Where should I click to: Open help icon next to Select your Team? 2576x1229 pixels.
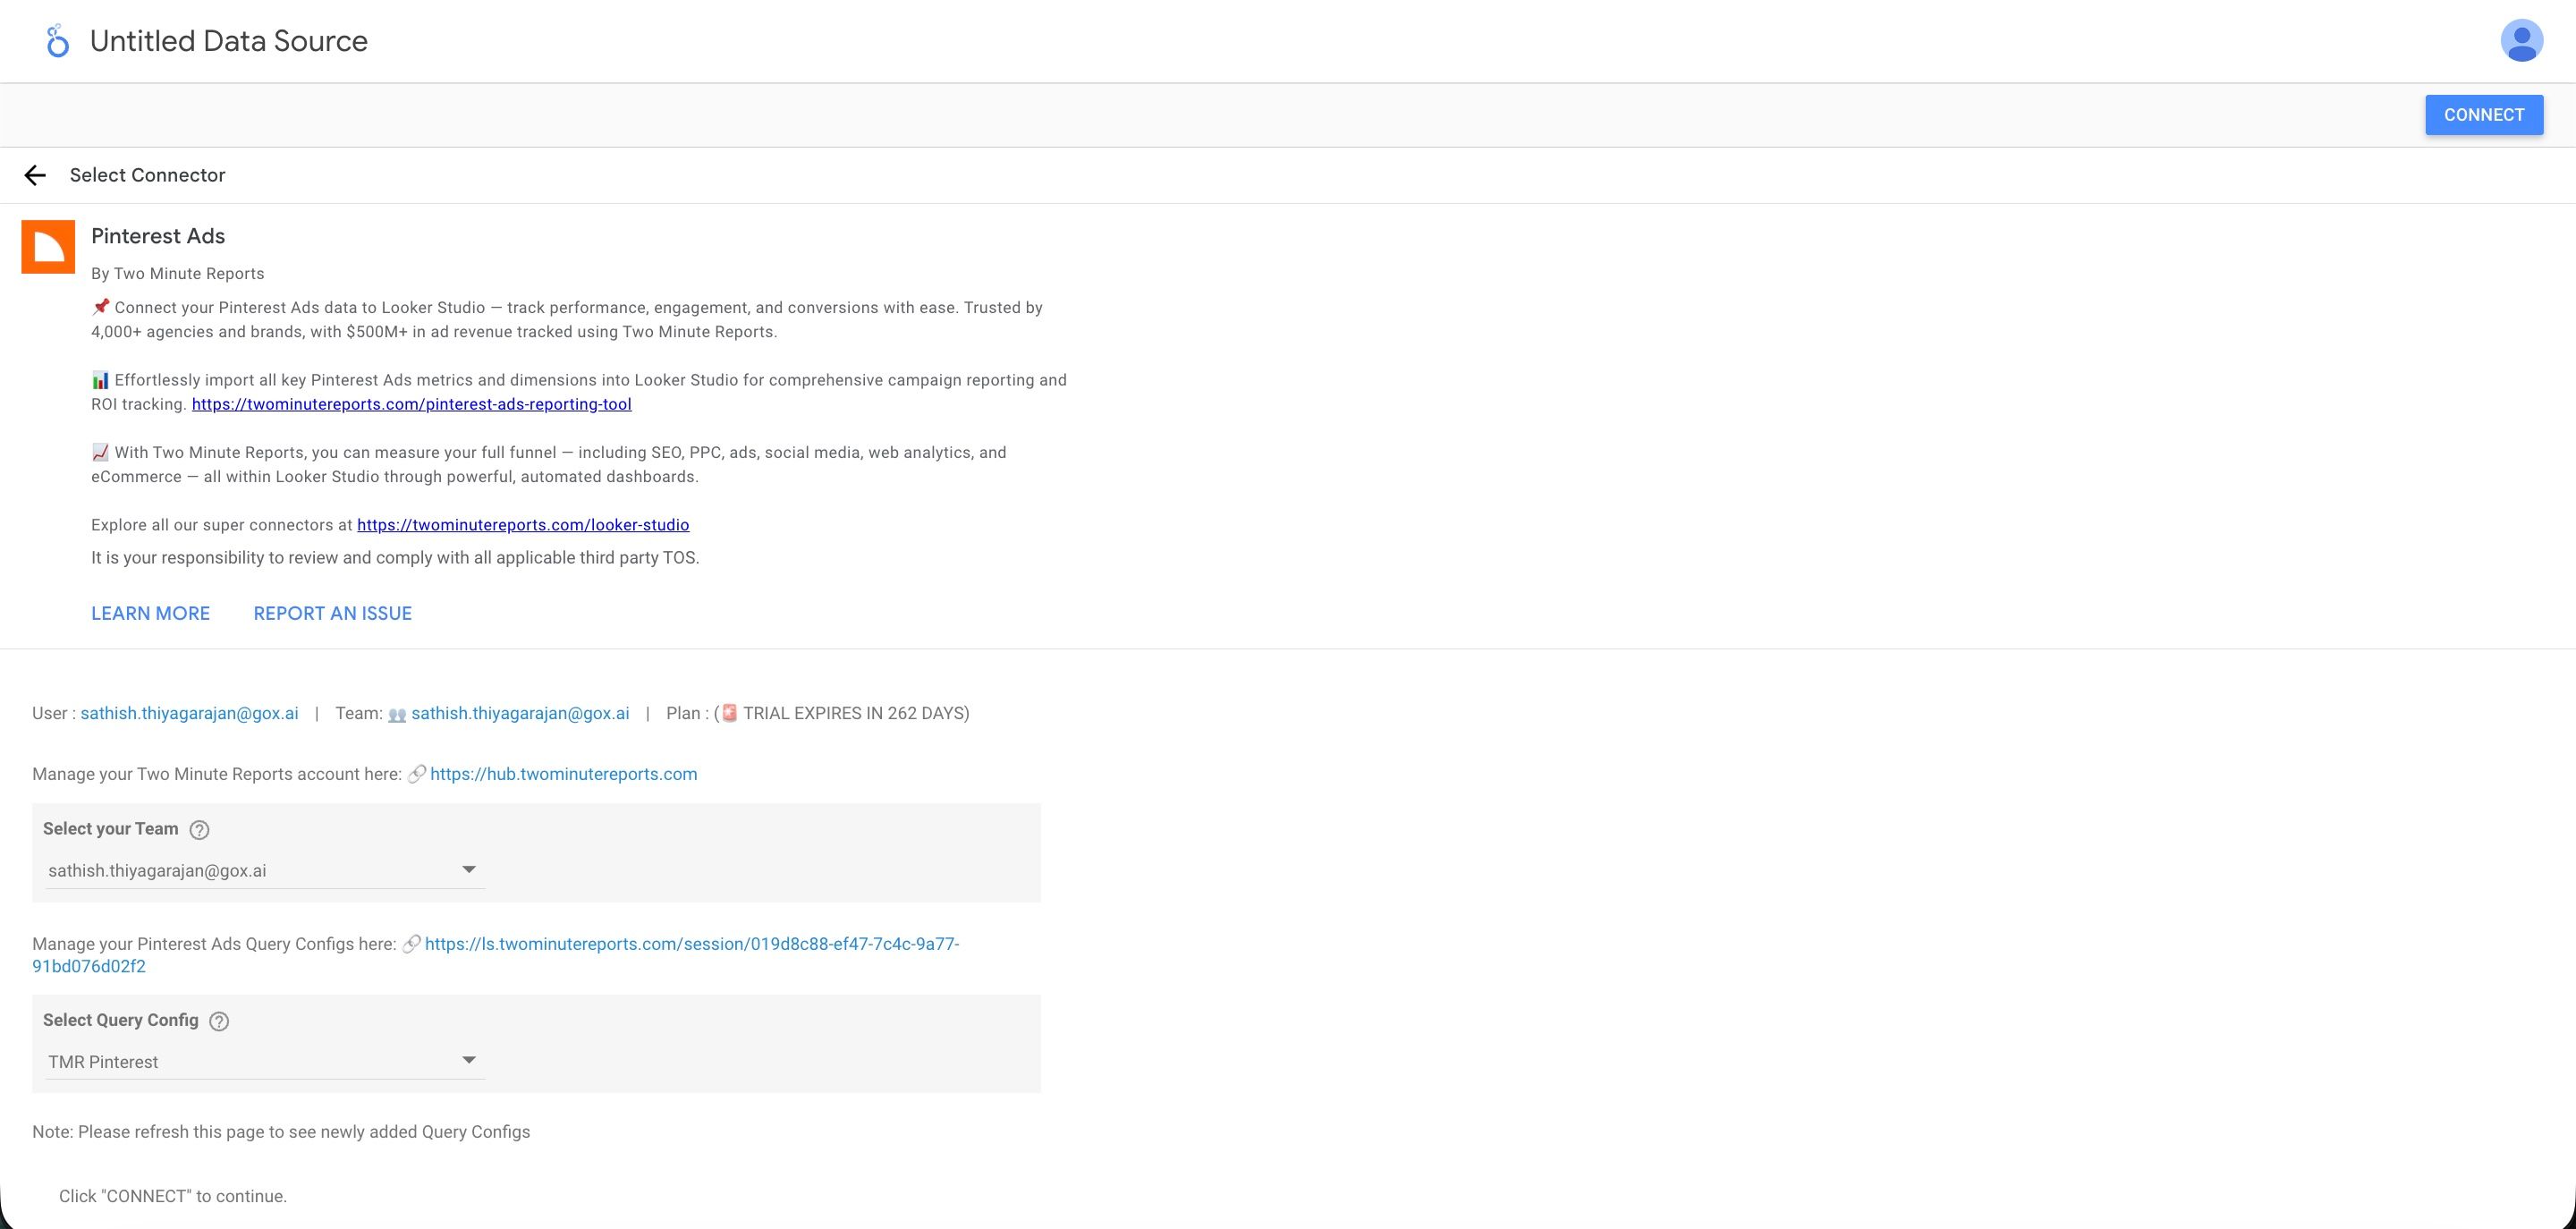coord(200,829)
